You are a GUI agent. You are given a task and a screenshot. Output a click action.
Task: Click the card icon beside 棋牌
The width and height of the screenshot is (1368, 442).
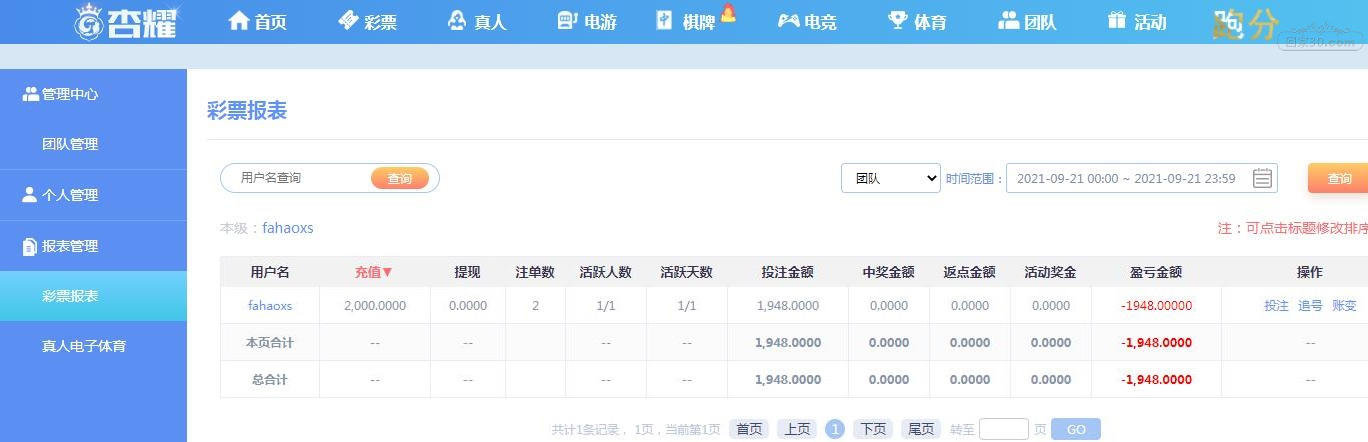click(x=665, y=20)
